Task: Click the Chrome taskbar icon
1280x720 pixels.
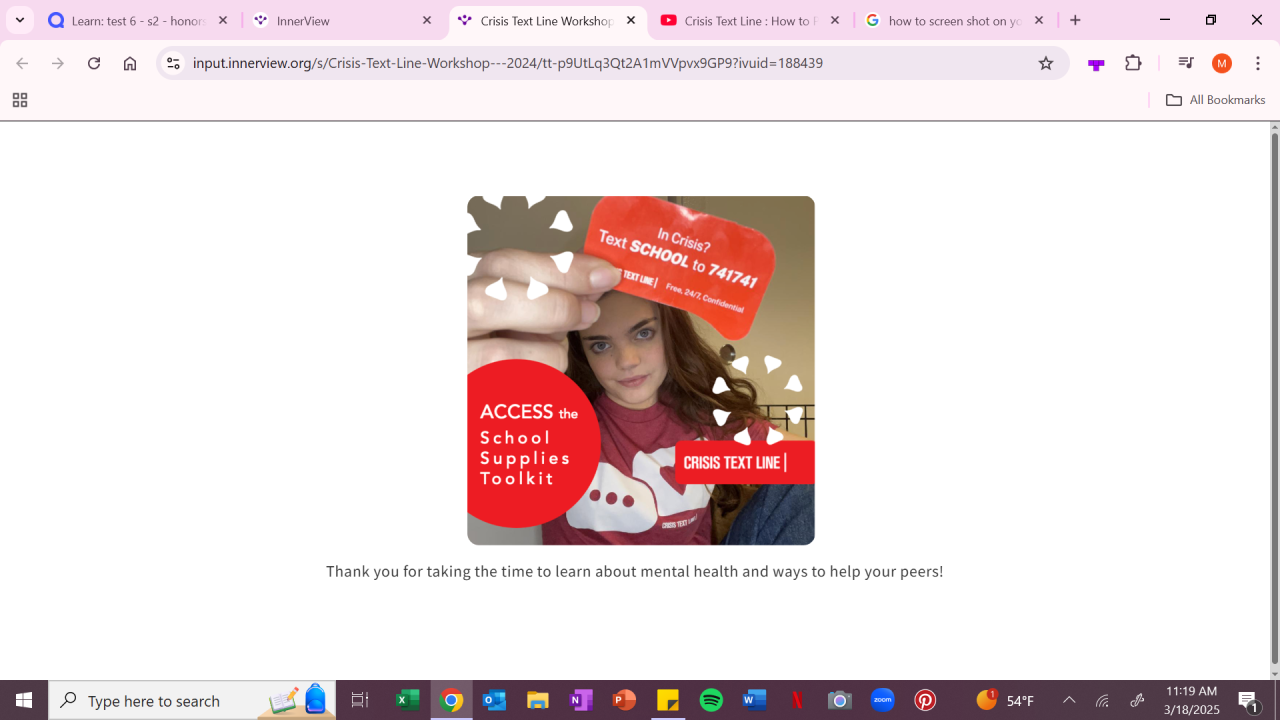Action: pos(452,700)
